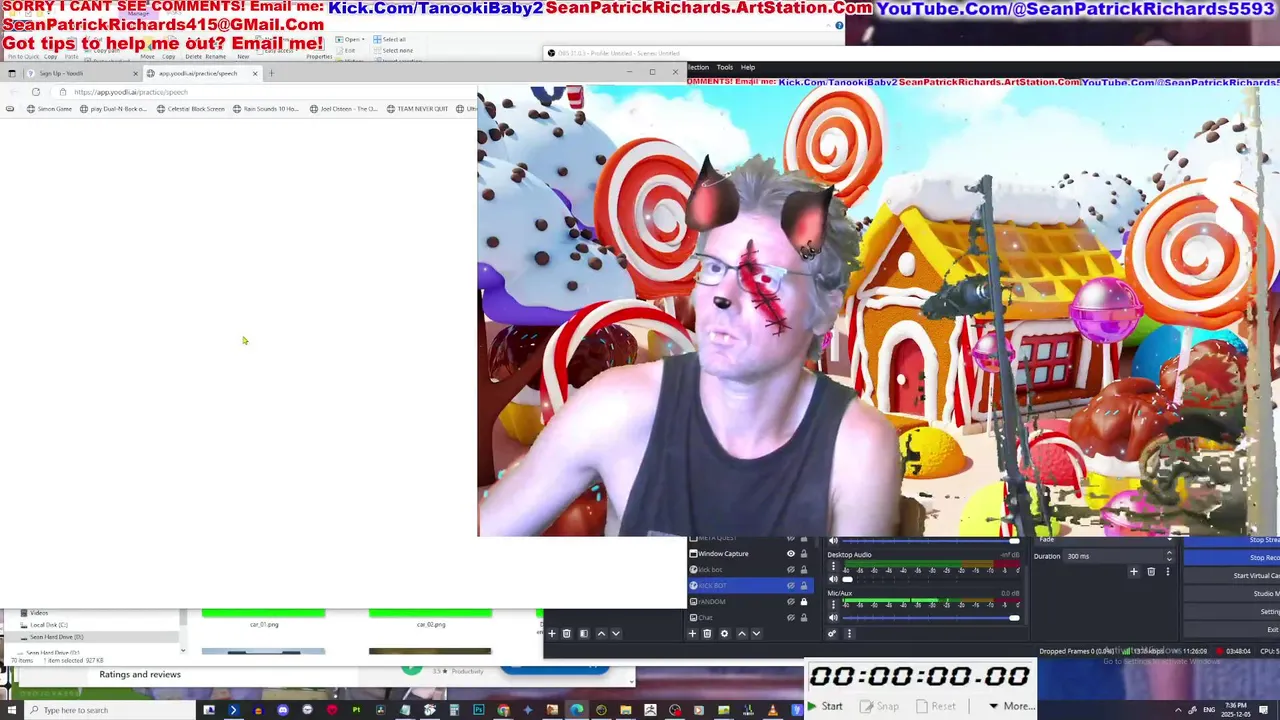Add a new scene in OBS
1280x720 pixels.
click(551, 633)
